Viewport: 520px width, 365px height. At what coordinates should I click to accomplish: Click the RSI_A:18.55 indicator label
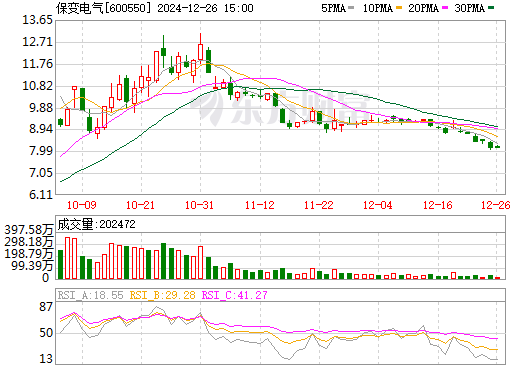click(x=91, y=295)
